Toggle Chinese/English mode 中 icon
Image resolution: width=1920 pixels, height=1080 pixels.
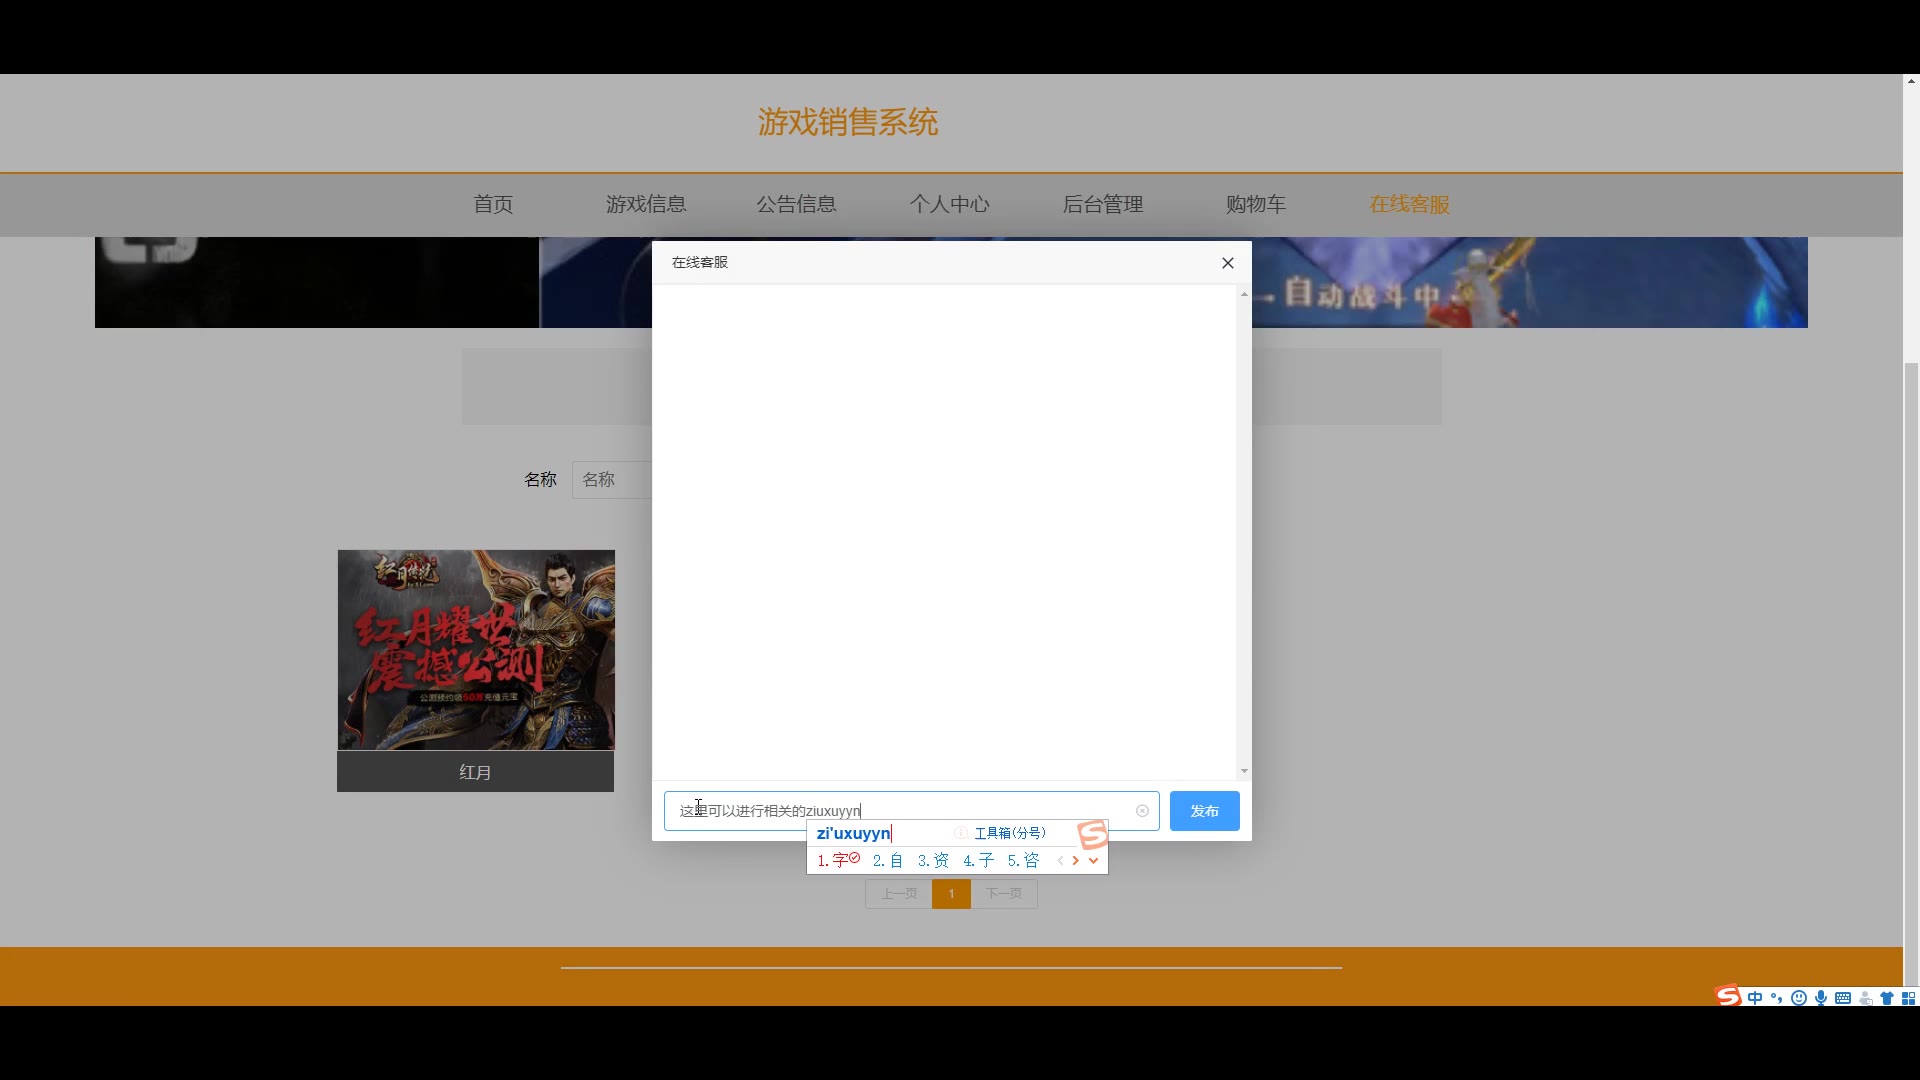1755,998
